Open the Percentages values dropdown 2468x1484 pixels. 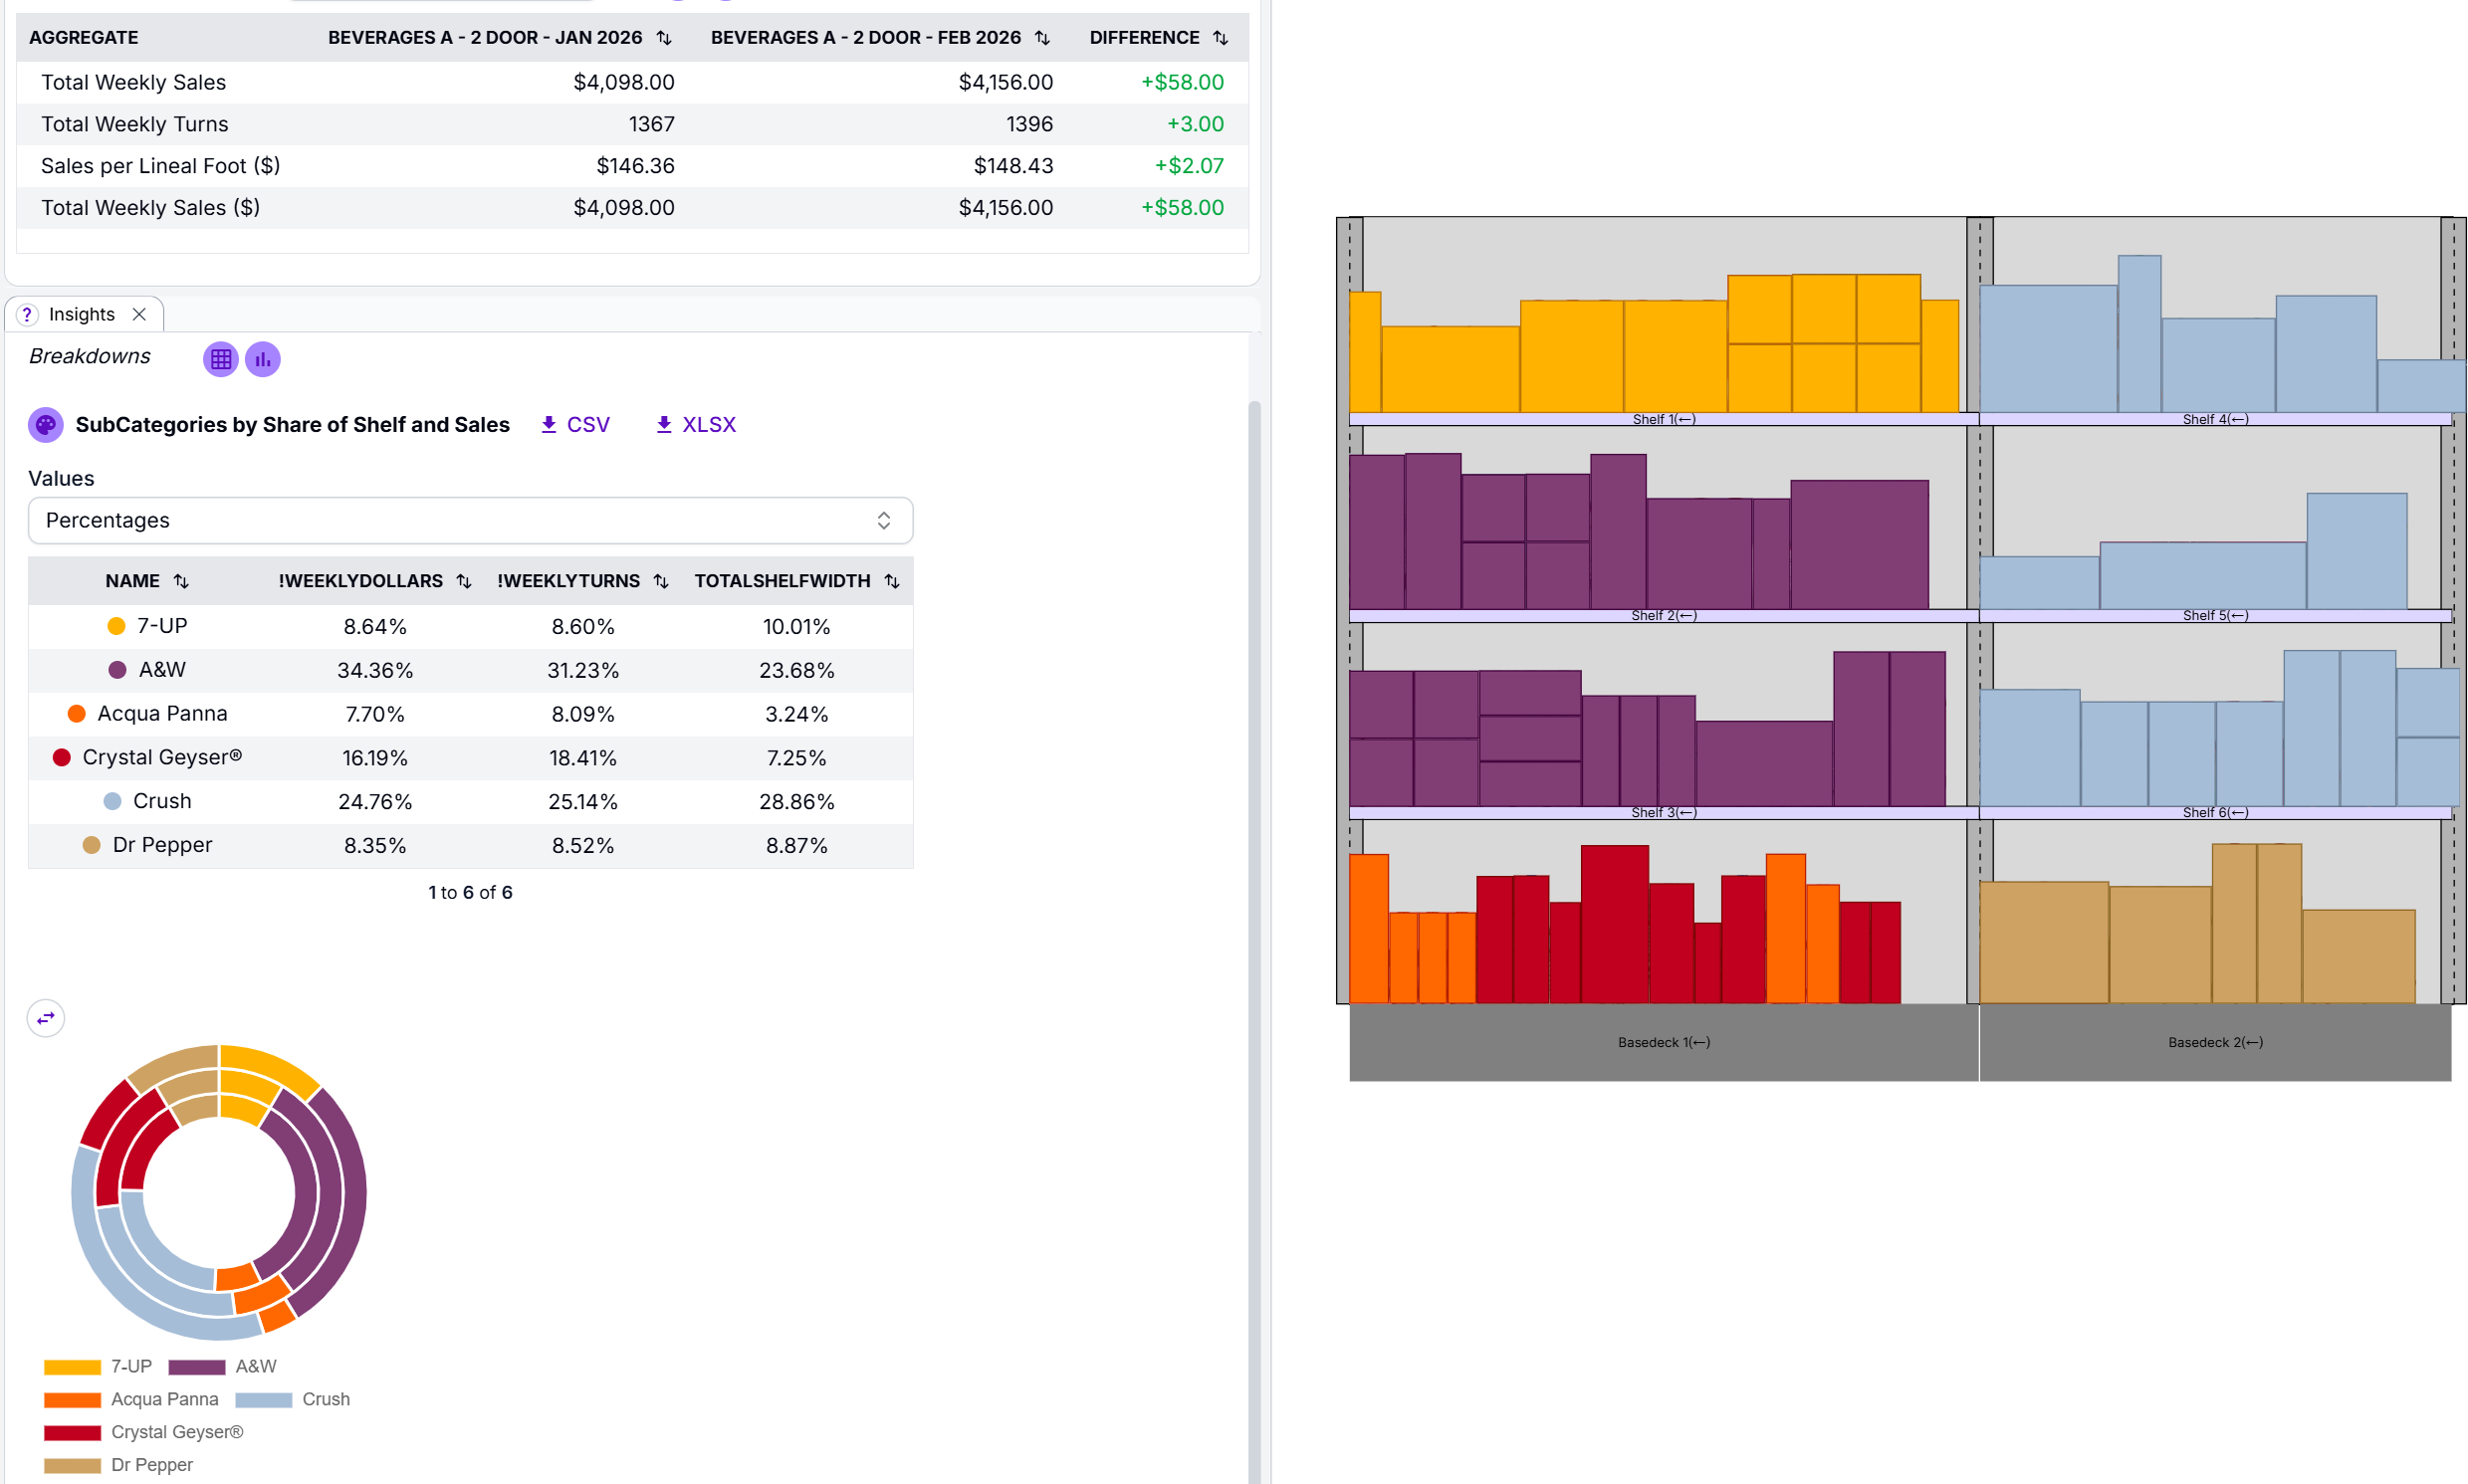[x=470, y=520]
